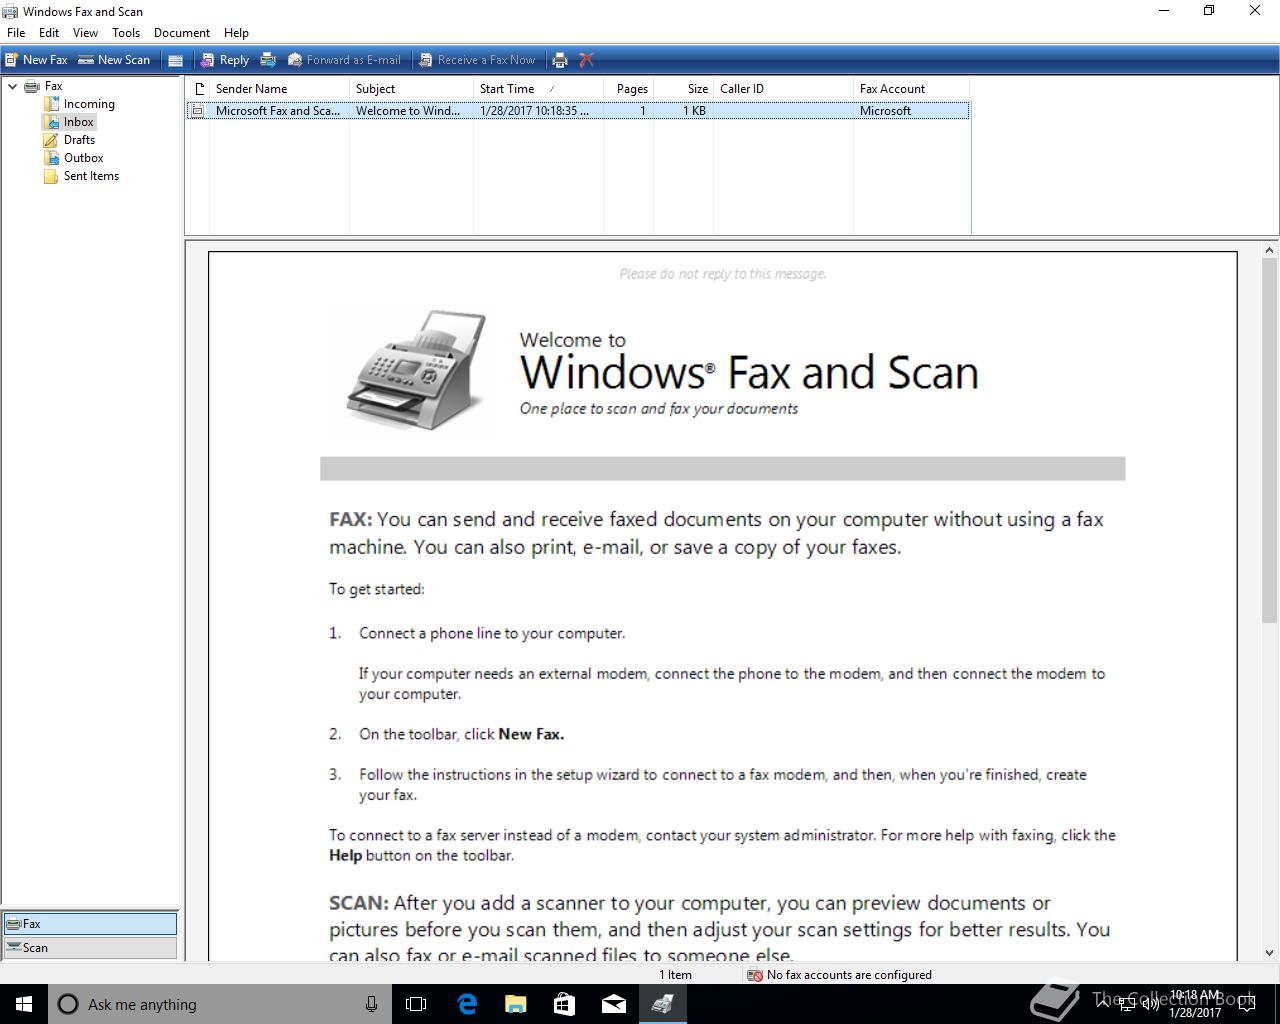Click the '1/28/2017 10:18:35' start time cell
Viewport: 1280px width, 1024px height.
point(534,111)
